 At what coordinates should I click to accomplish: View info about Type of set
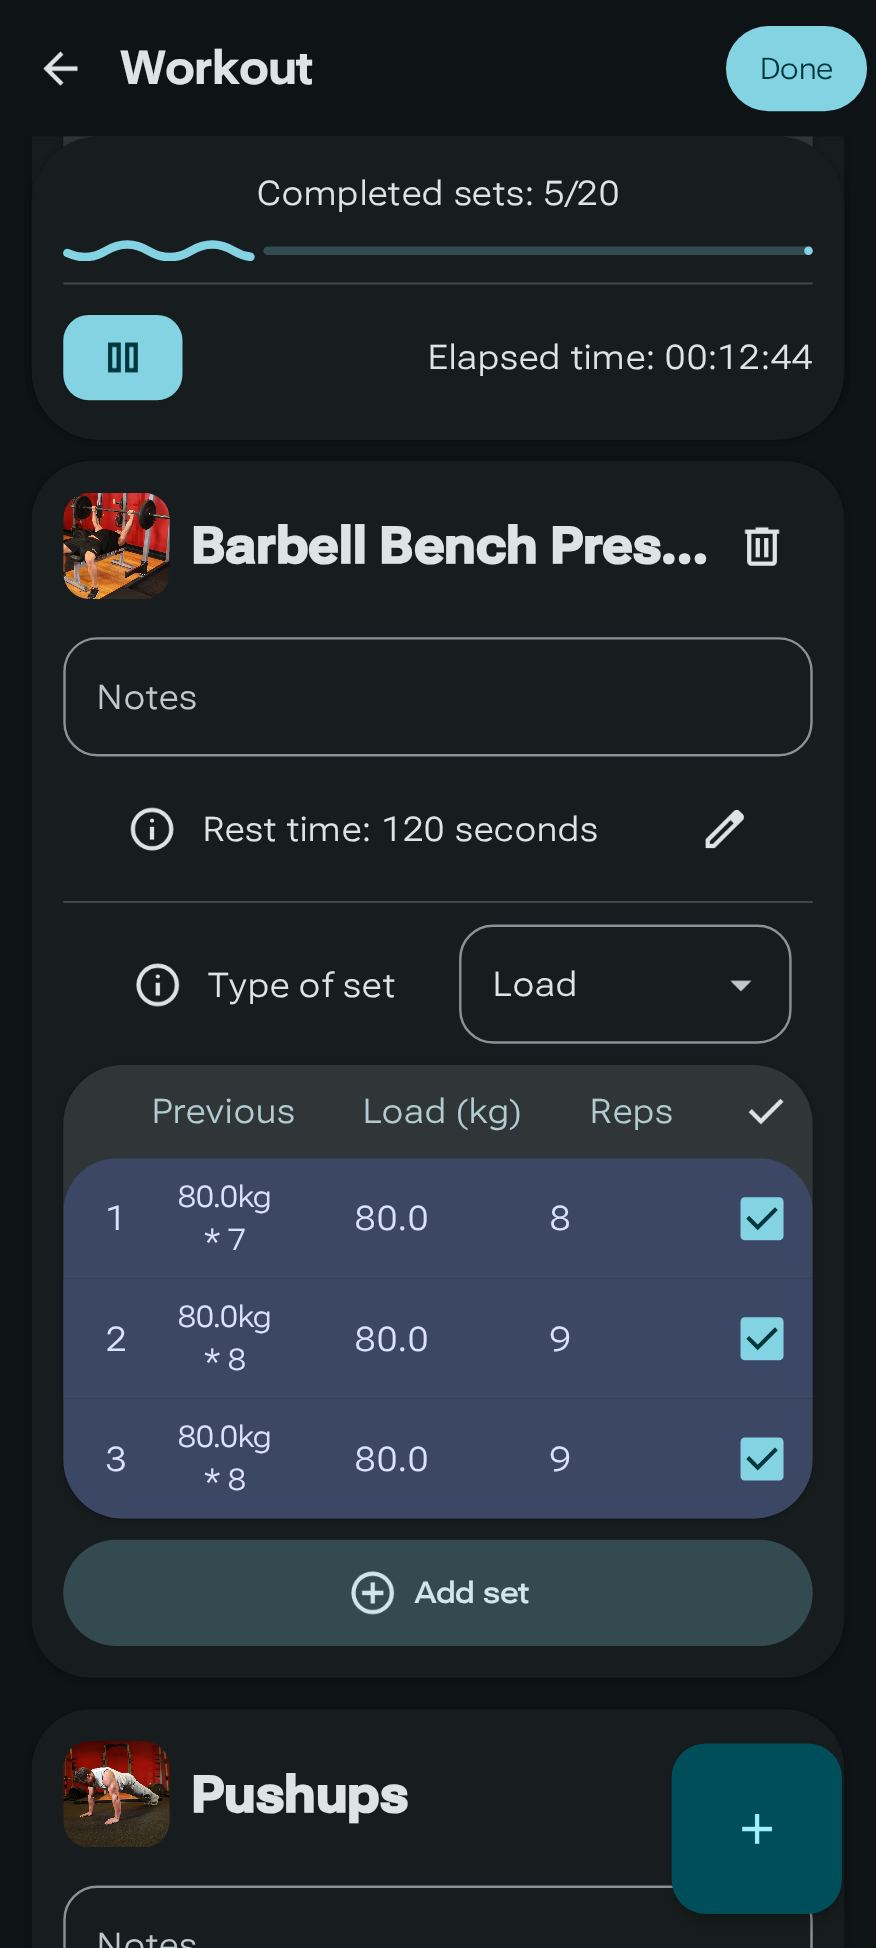coord(157,985)
